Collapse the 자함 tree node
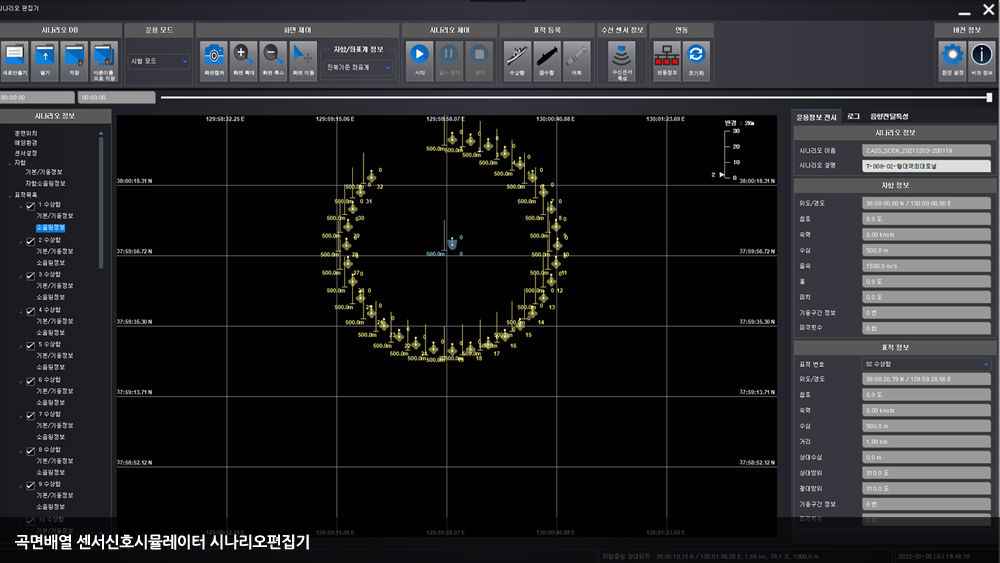1000x563 pixels. pyautogui.click(x=10, y=163)
